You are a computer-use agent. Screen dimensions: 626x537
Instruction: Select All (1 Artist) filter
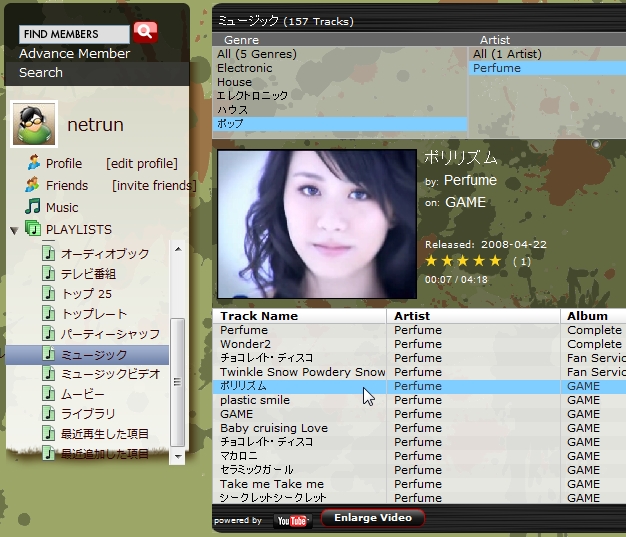[x=547, y=54]
